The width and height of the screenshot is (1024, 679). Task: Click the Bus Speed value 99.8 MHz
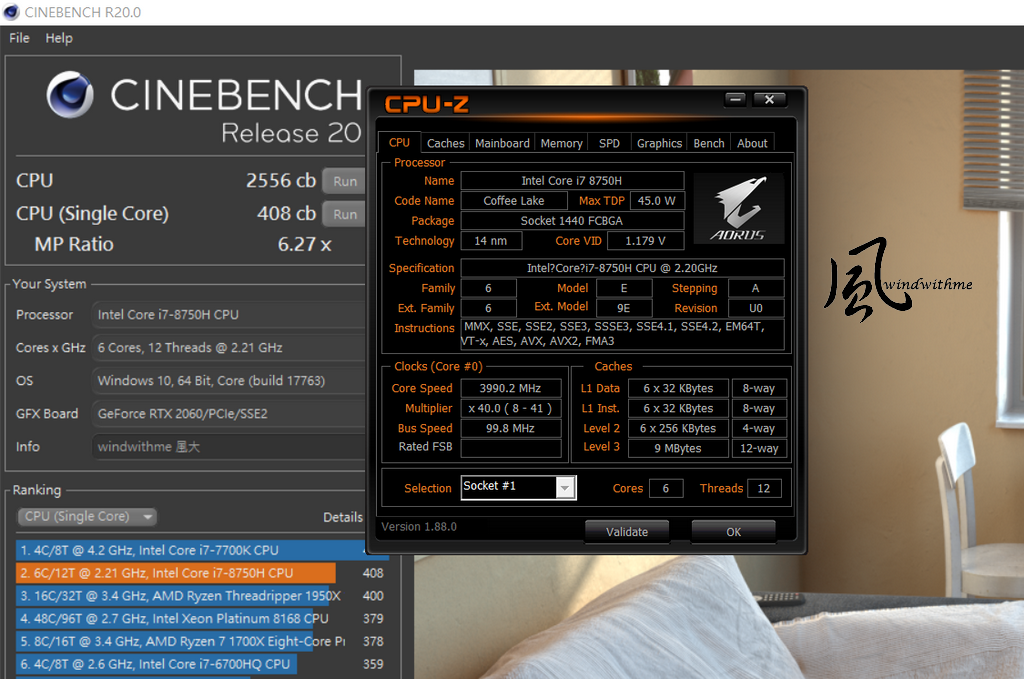(x=511, y=428)
